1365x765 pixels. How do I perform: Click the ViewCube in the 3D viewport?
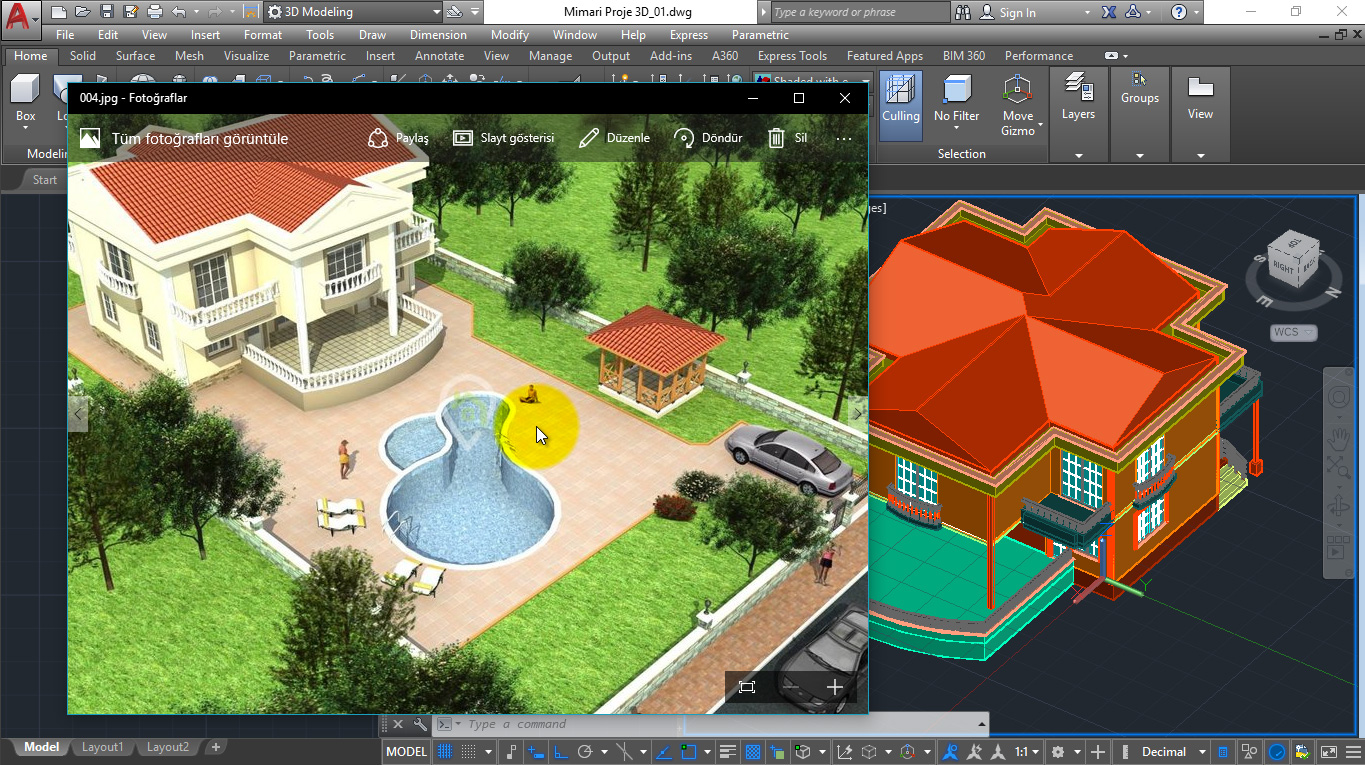point(1293,262)
